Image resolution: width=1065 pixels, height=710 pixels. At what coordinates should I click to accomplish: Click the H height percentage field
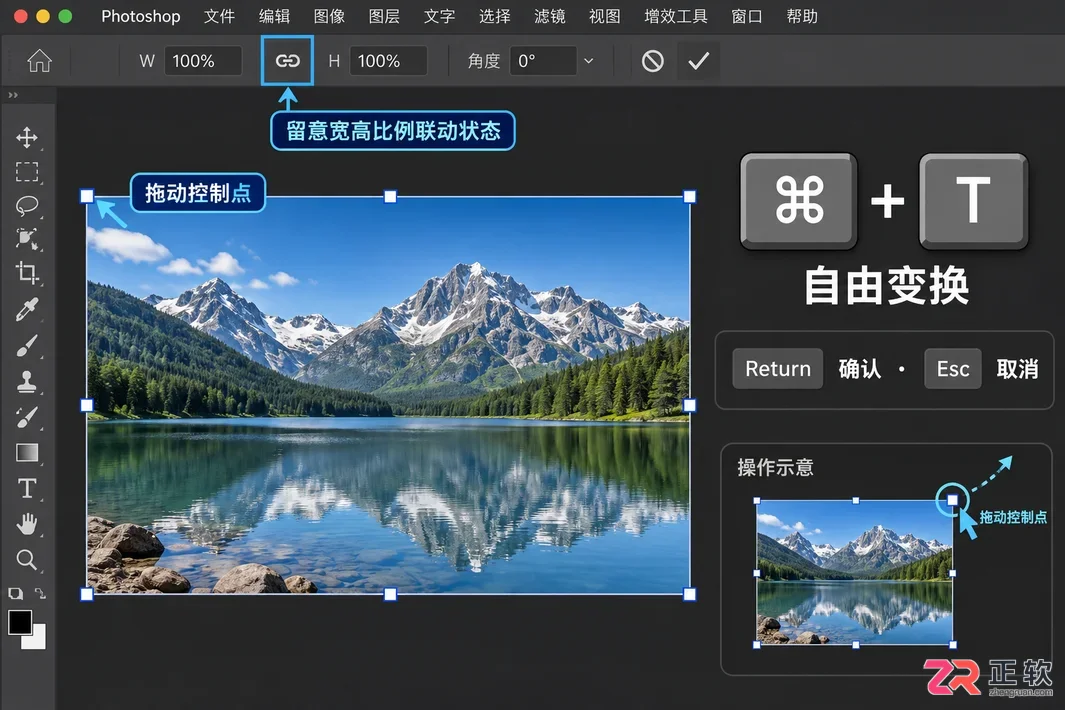point(389,60)
